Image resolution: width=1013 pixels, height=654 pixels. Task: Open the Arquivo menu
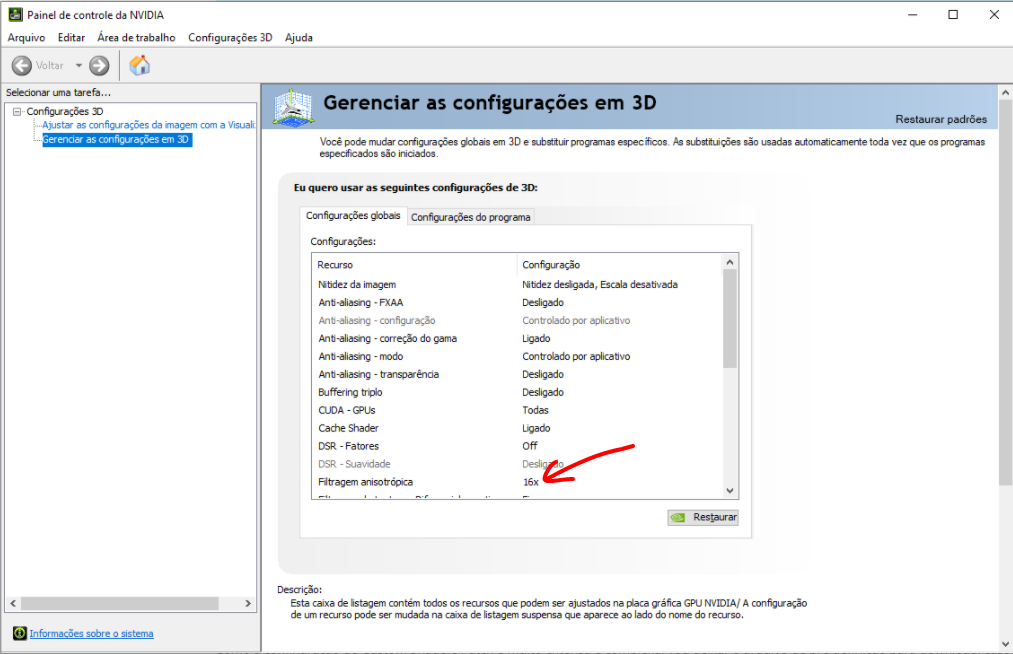point(26,37)
